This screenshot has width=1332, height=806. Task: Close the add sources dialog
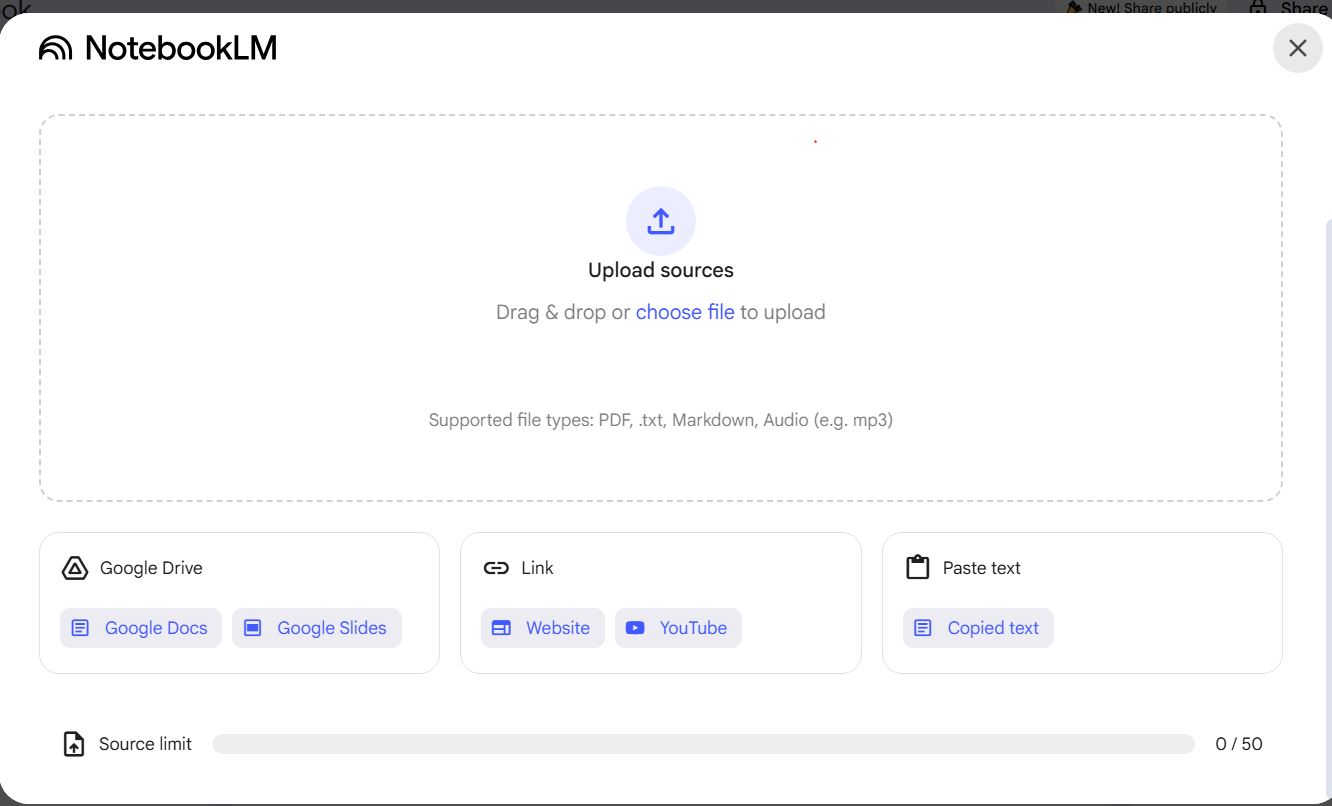click(x=1297, y=48)
